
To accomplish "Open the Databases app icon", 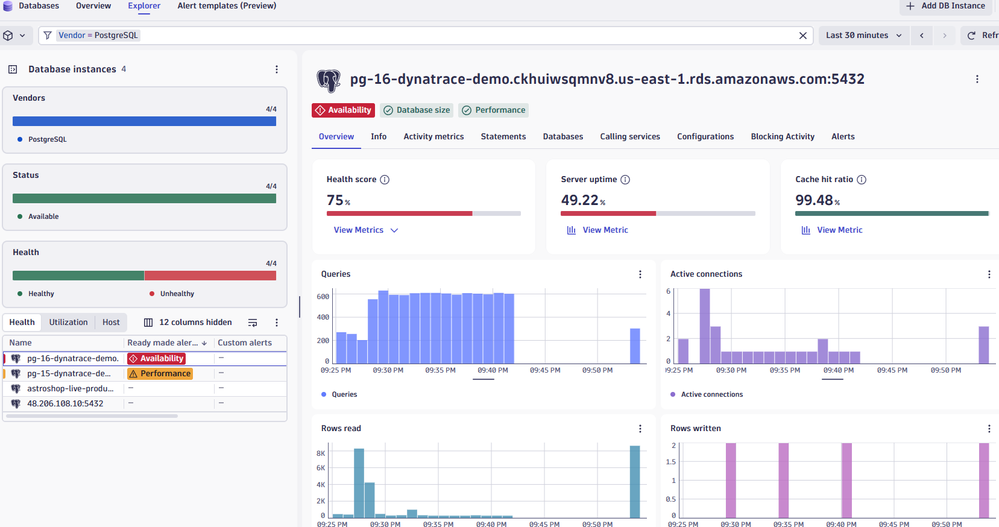I will tap(8, 6).
